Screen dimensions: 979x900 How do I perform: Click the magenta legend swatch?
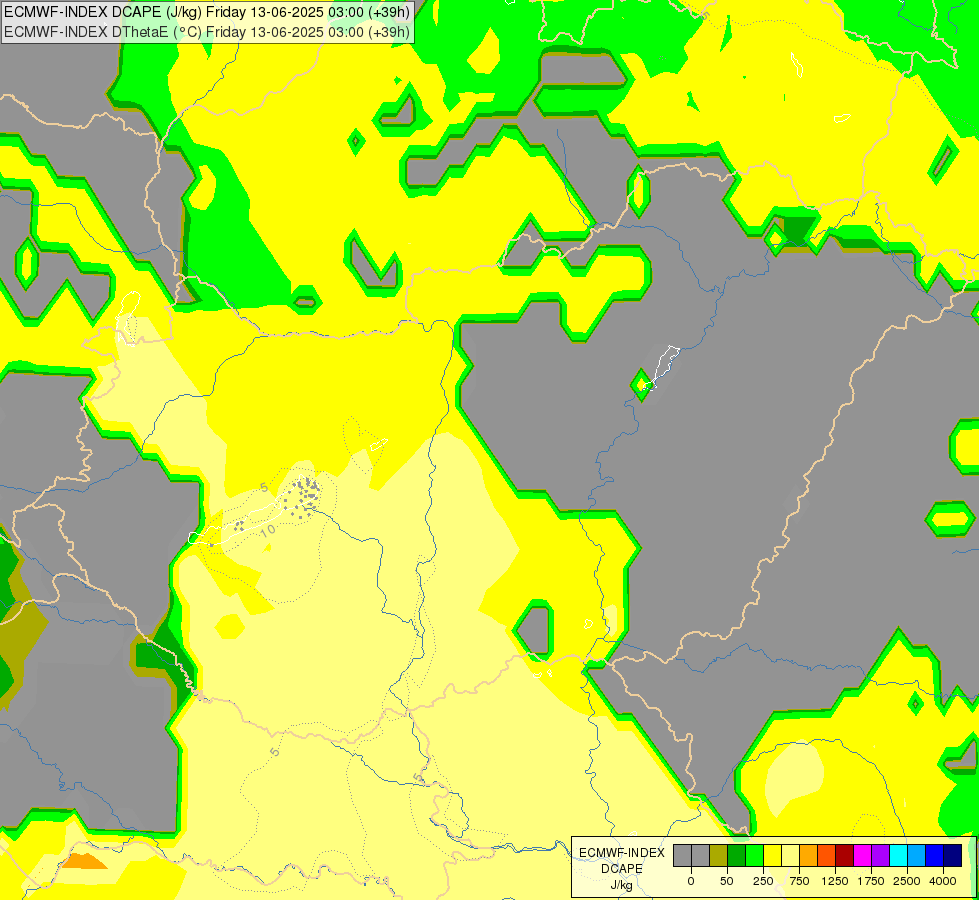(x=862, y=855)
